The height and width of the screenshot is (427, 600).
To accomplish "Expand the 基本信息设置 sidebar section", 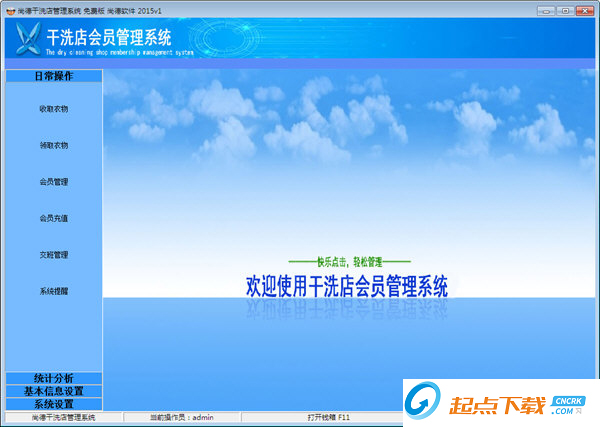I will (54, 391).
